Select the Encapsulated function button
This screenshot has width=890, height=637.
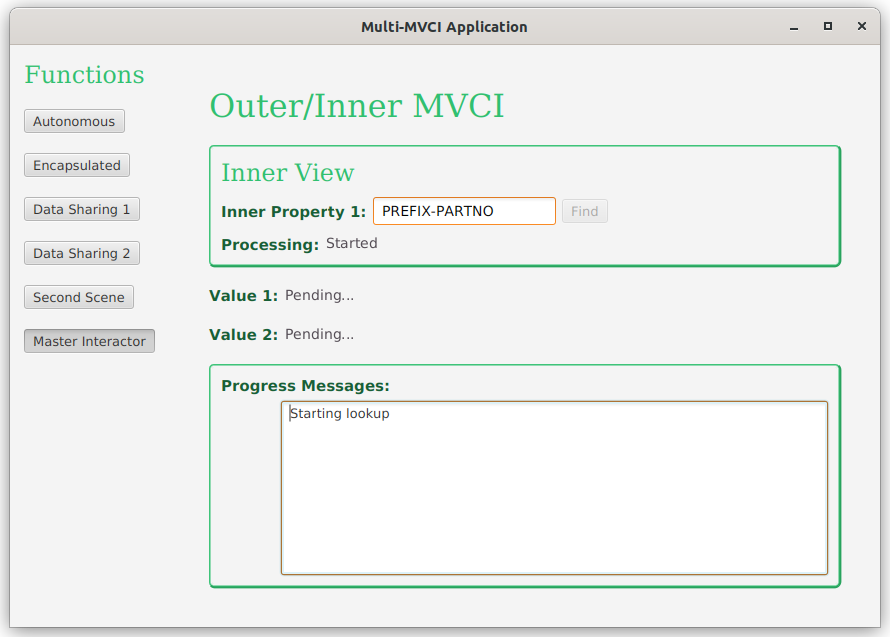(76, 165)
